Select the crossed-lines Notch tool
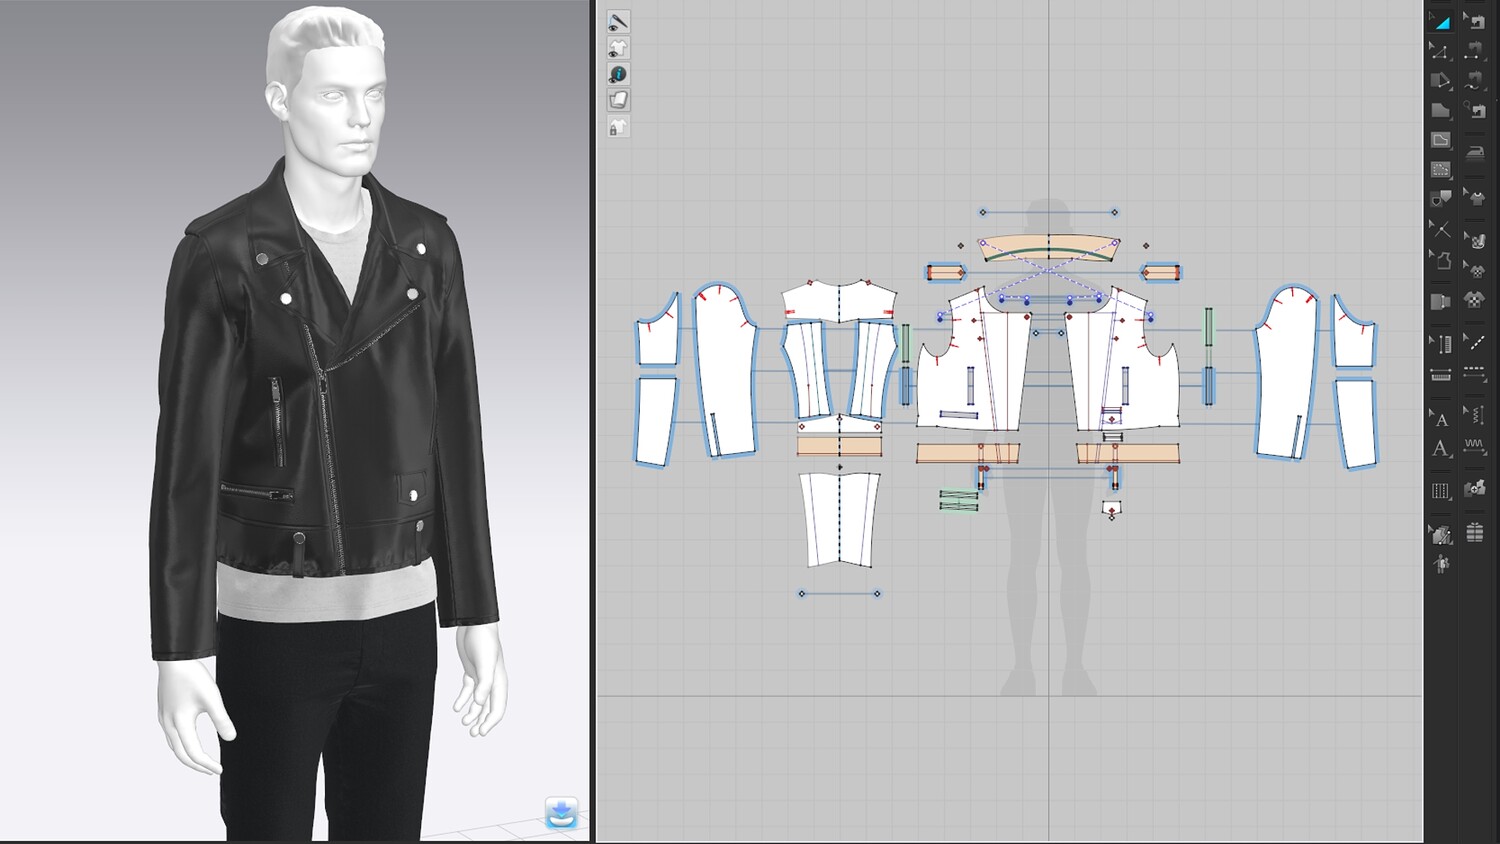The width and height of the screenshot is (1500, 844). [1440, 229]
